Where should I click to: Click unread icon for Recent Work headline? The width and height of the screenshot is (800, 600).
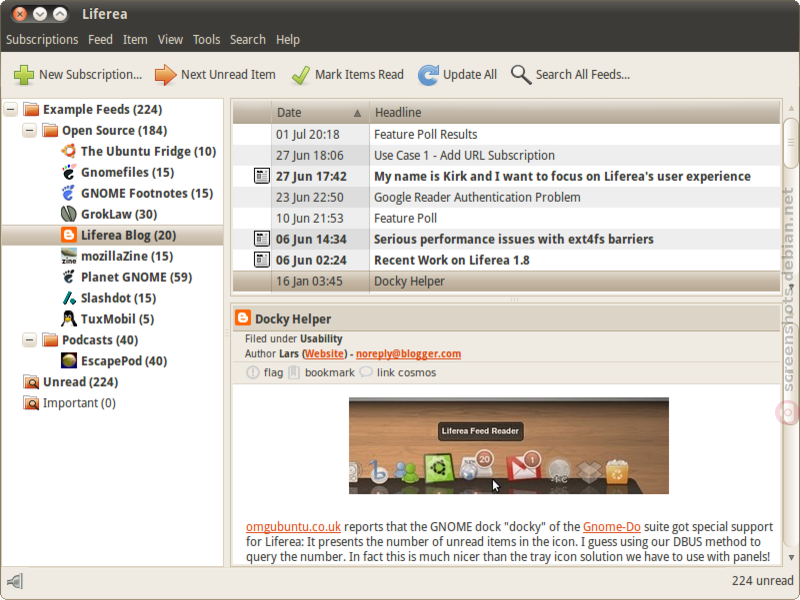[x=262, y=260]
